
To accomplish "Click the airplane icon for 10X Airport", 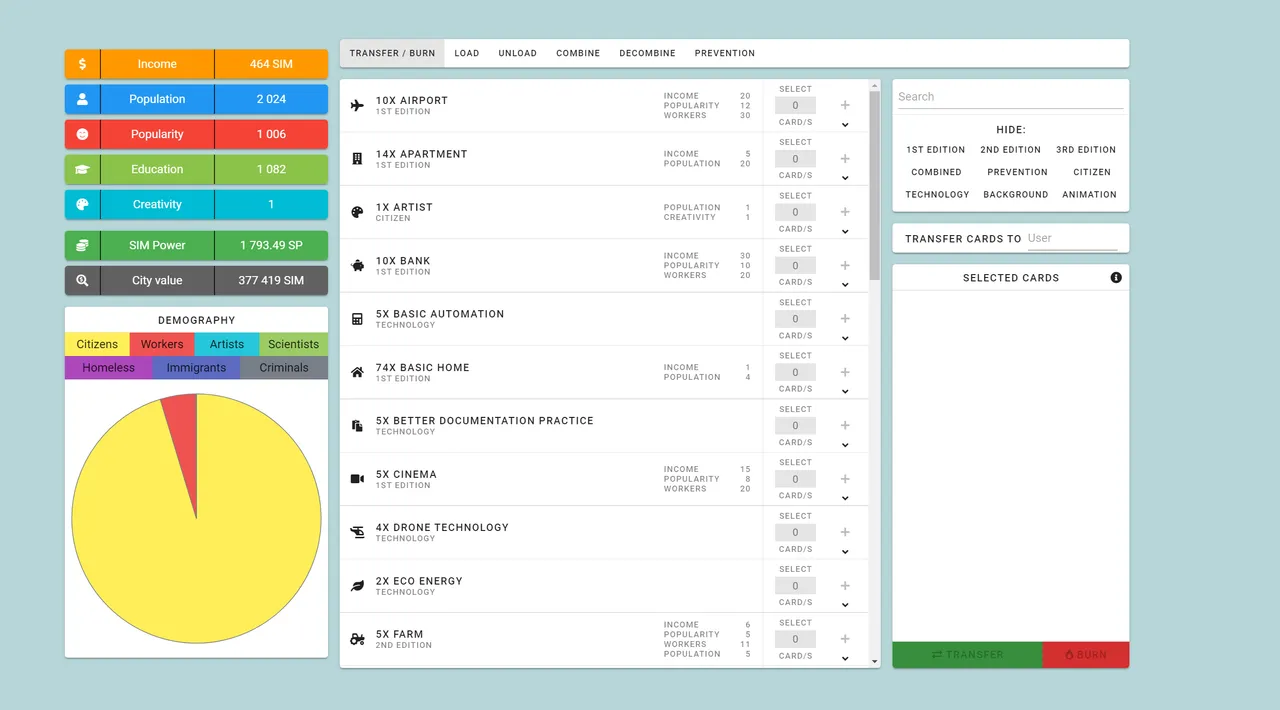I will (x=357, y=105).
